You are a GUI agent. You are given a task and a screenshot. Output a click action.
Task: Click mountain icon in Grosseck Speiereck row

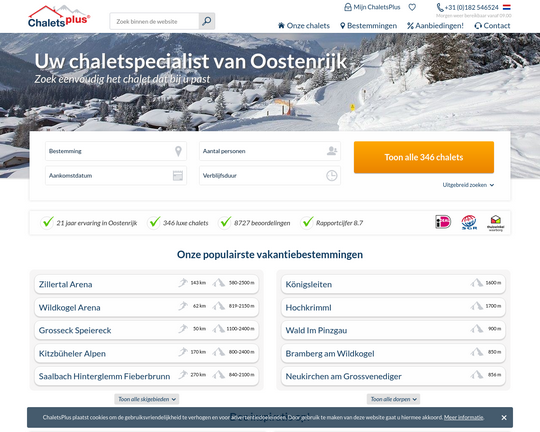219,329
